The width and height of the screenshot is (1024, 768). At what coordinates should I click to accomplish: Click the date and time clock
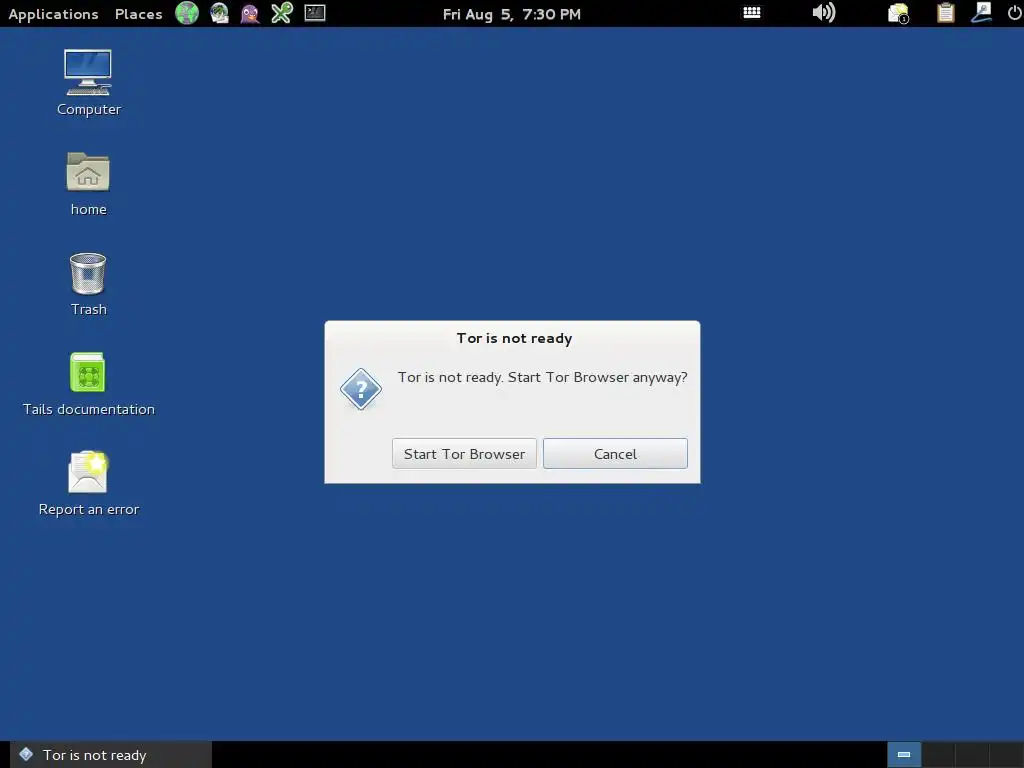click(511, 14)
